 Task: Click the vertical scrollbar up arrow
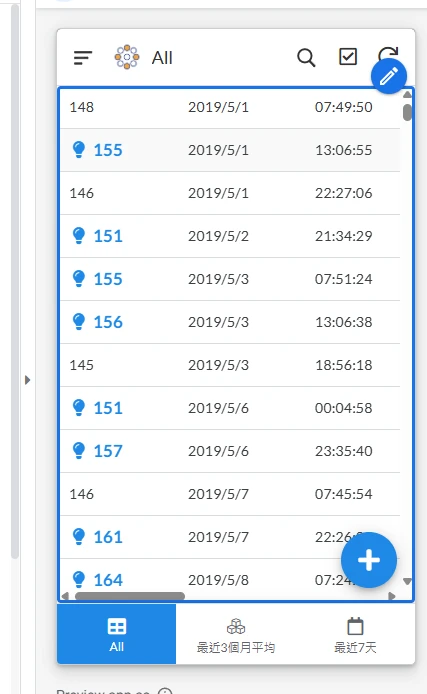pos(408,94)
